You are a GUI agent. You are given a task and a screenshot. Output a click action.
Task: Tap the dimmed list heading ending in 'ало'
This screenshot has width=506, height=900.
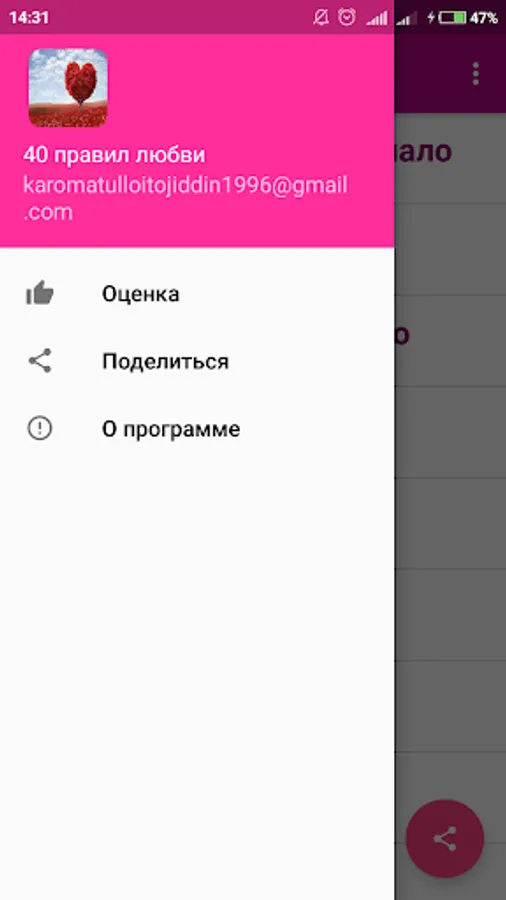click(x=423, y=151)
